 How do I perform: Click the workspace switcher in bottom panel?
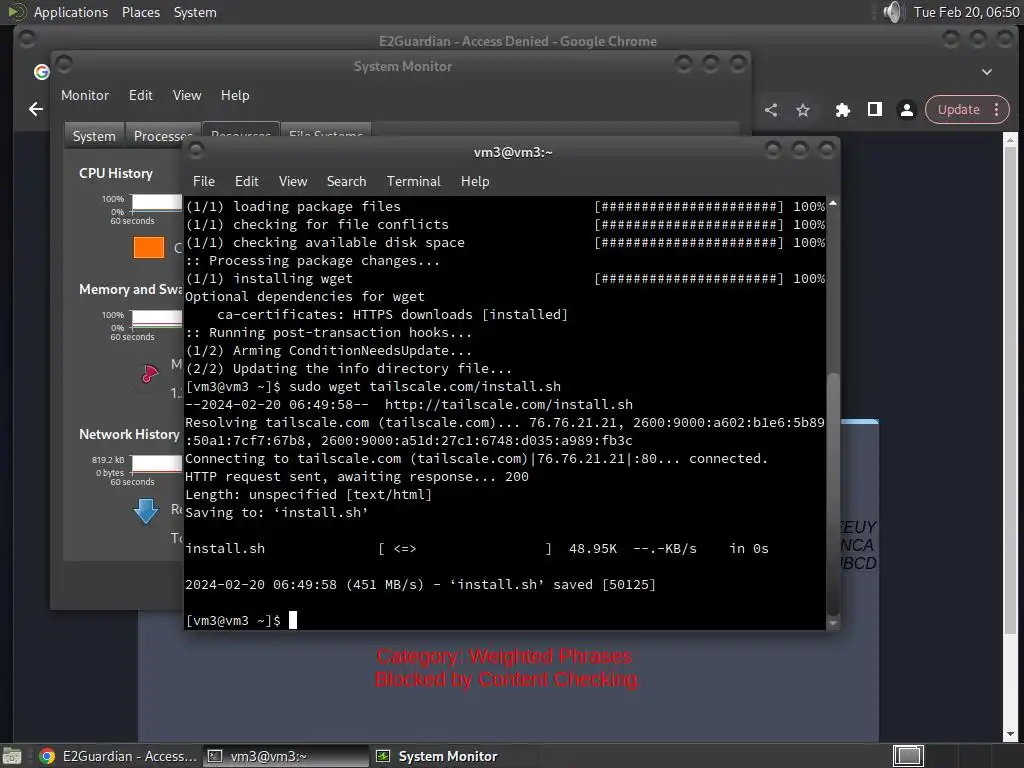click(x=908, y=756)
